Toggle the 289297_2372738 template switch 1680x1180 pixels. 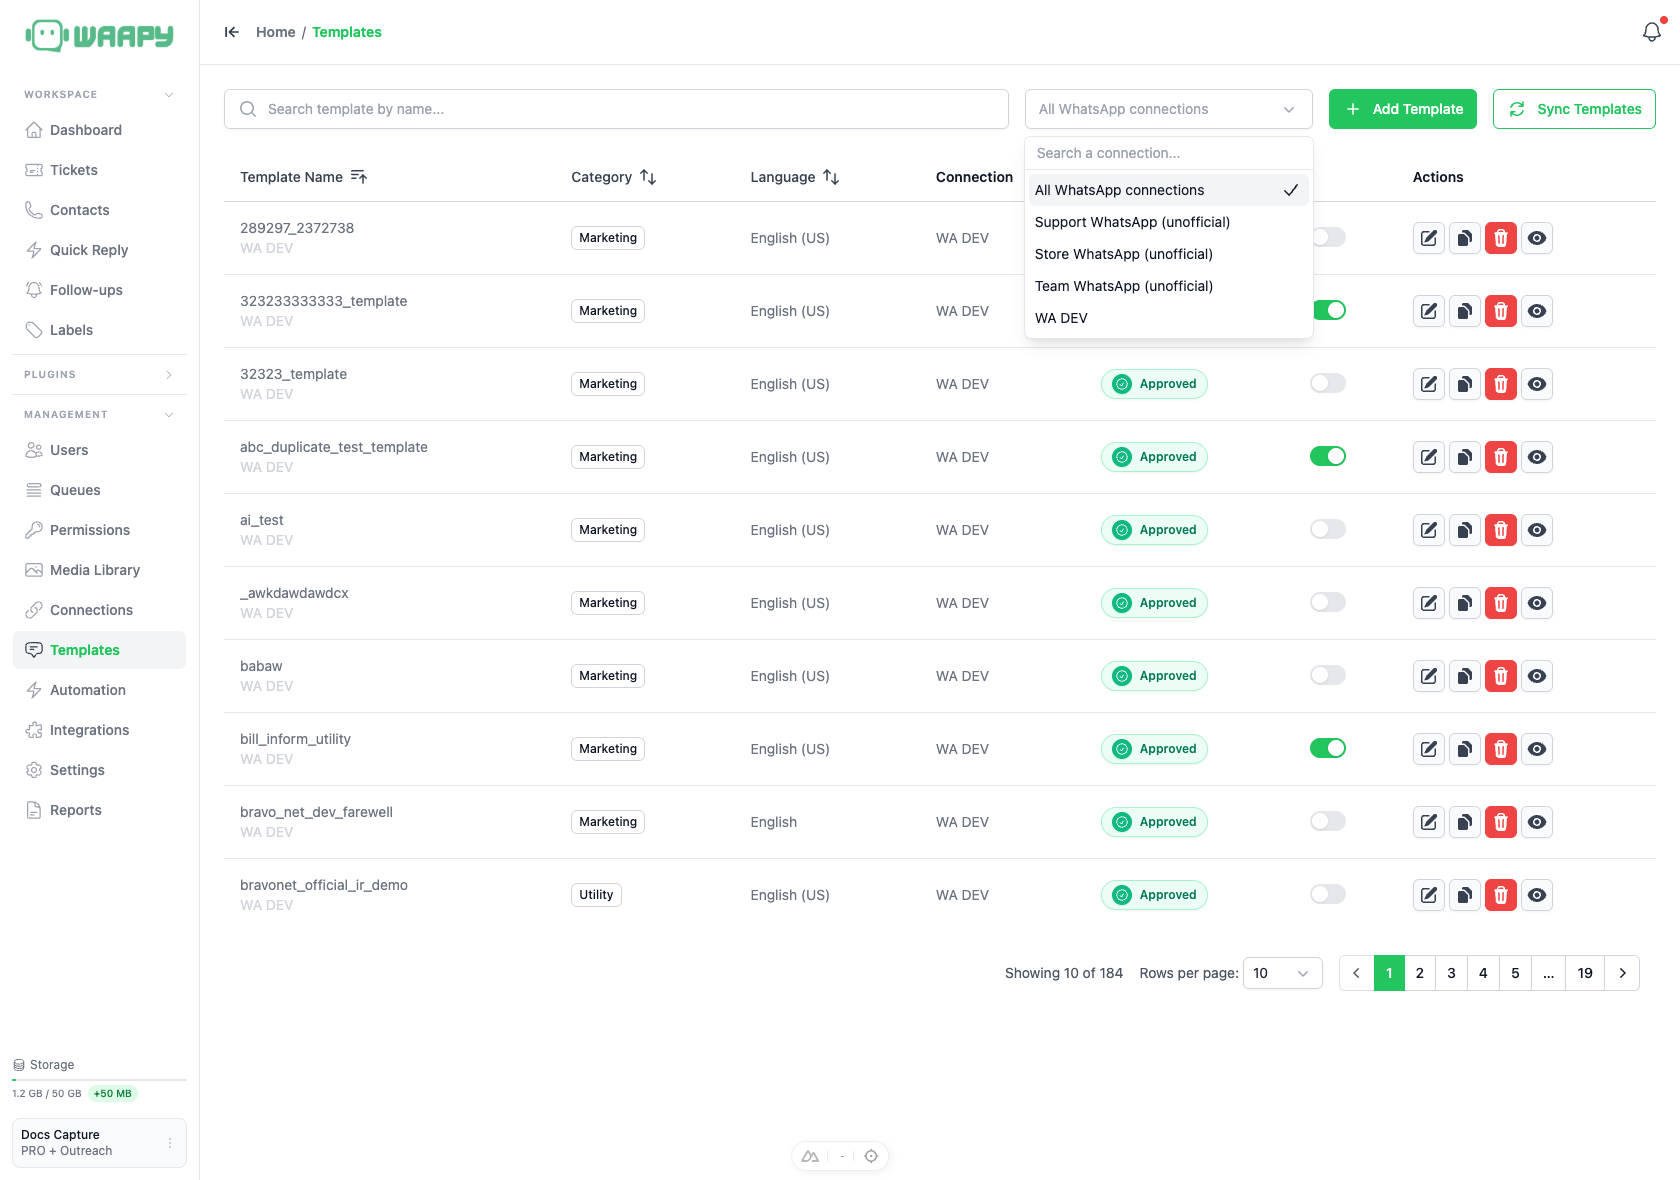click(1328, 237)
